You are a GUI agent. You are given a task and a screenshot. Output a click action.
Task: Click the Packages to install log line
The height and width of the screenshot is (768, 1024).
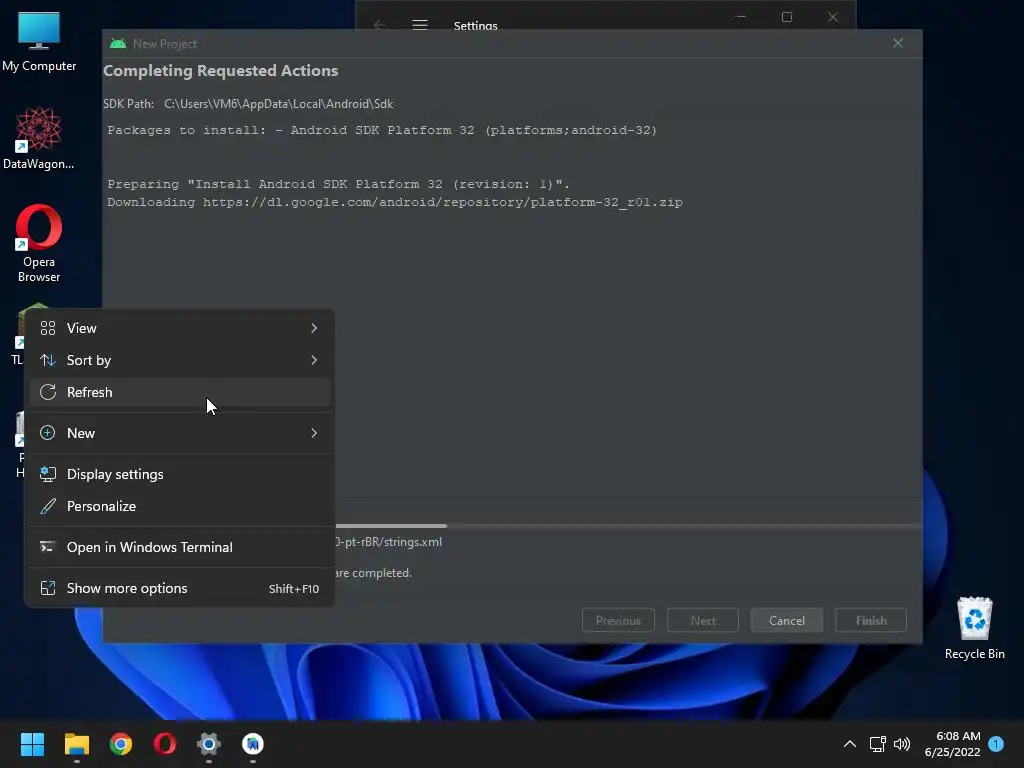click(x=382, y=130)
